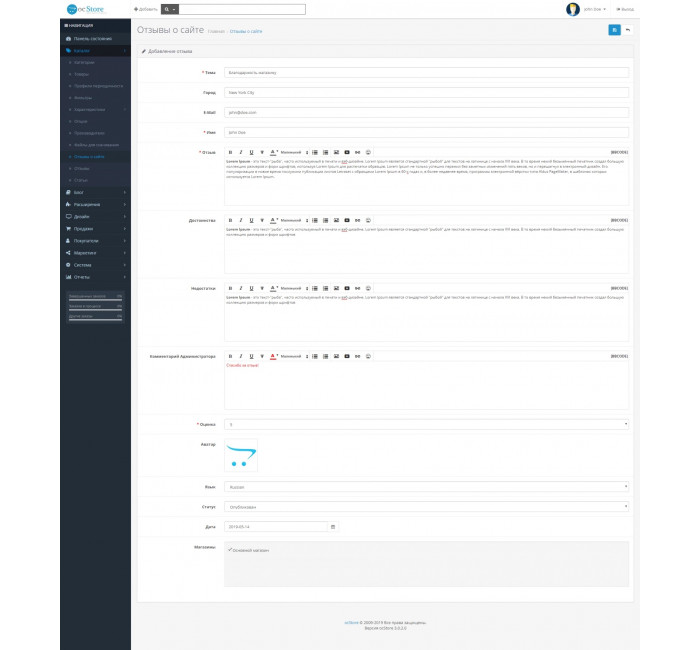
Task: Click the Добавить button in the header
Action: tap(146, 9)
